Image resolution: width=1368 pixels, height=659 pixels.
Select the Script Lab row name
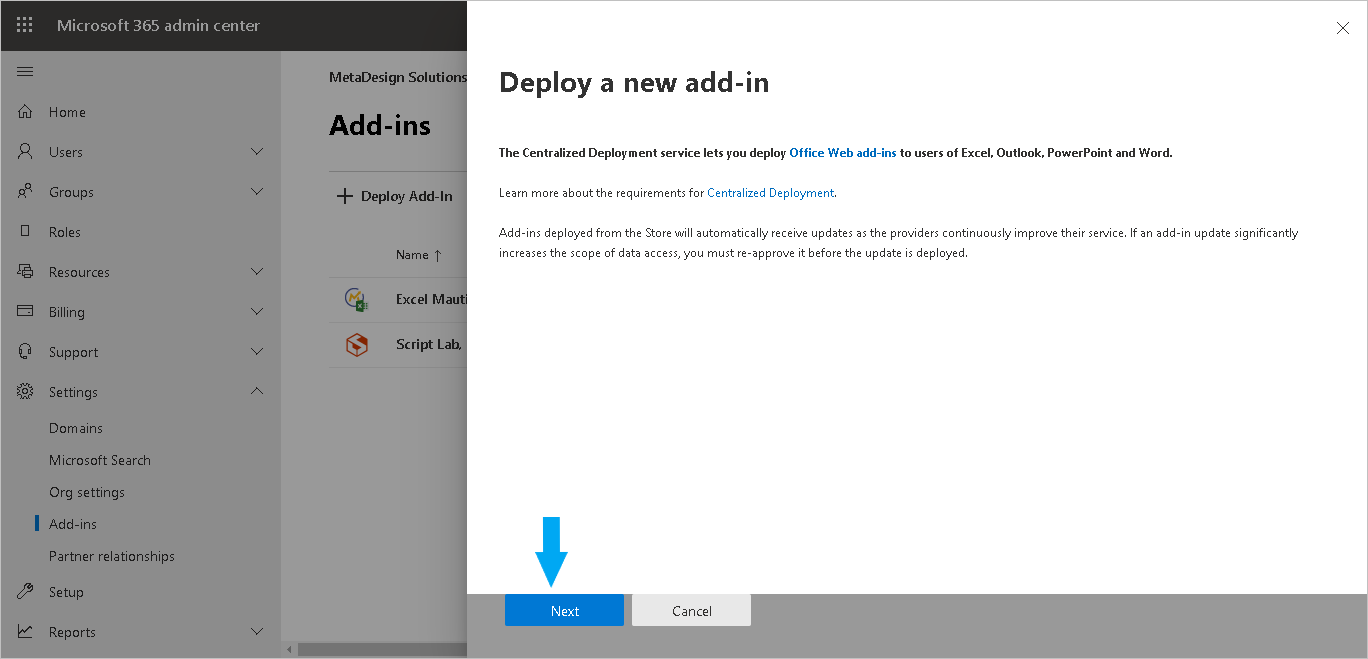(x=430, y=344)
